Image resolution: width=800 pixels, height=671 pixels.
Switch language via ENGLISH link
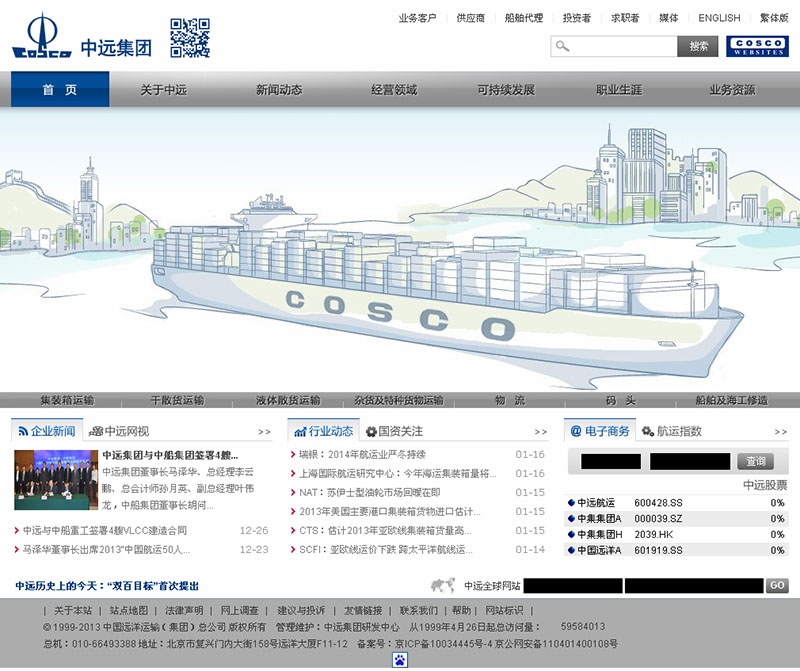(x=719, y=18)
